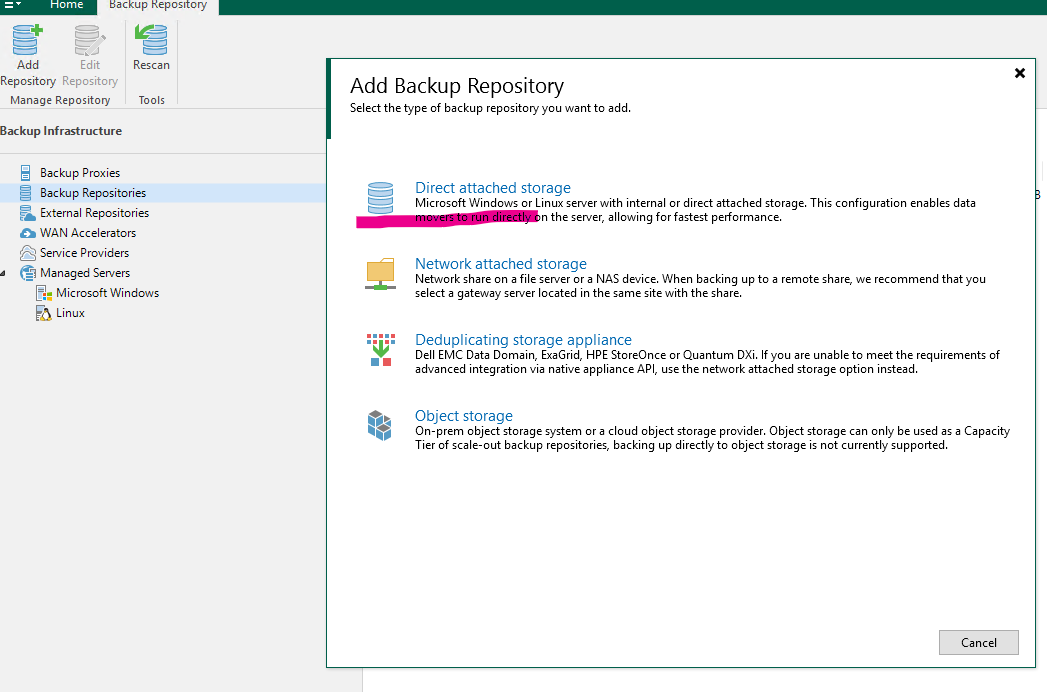The height and width of the screenshot is (692, 1047).
Task: Open the main application menu dropdown
Action: click(x=13, y=6)
